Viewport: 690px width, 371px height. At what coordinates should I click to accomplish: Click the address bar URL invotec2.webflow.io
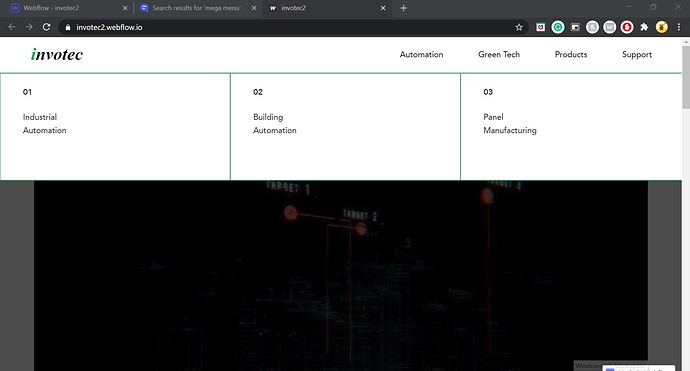tap(109, 27)
